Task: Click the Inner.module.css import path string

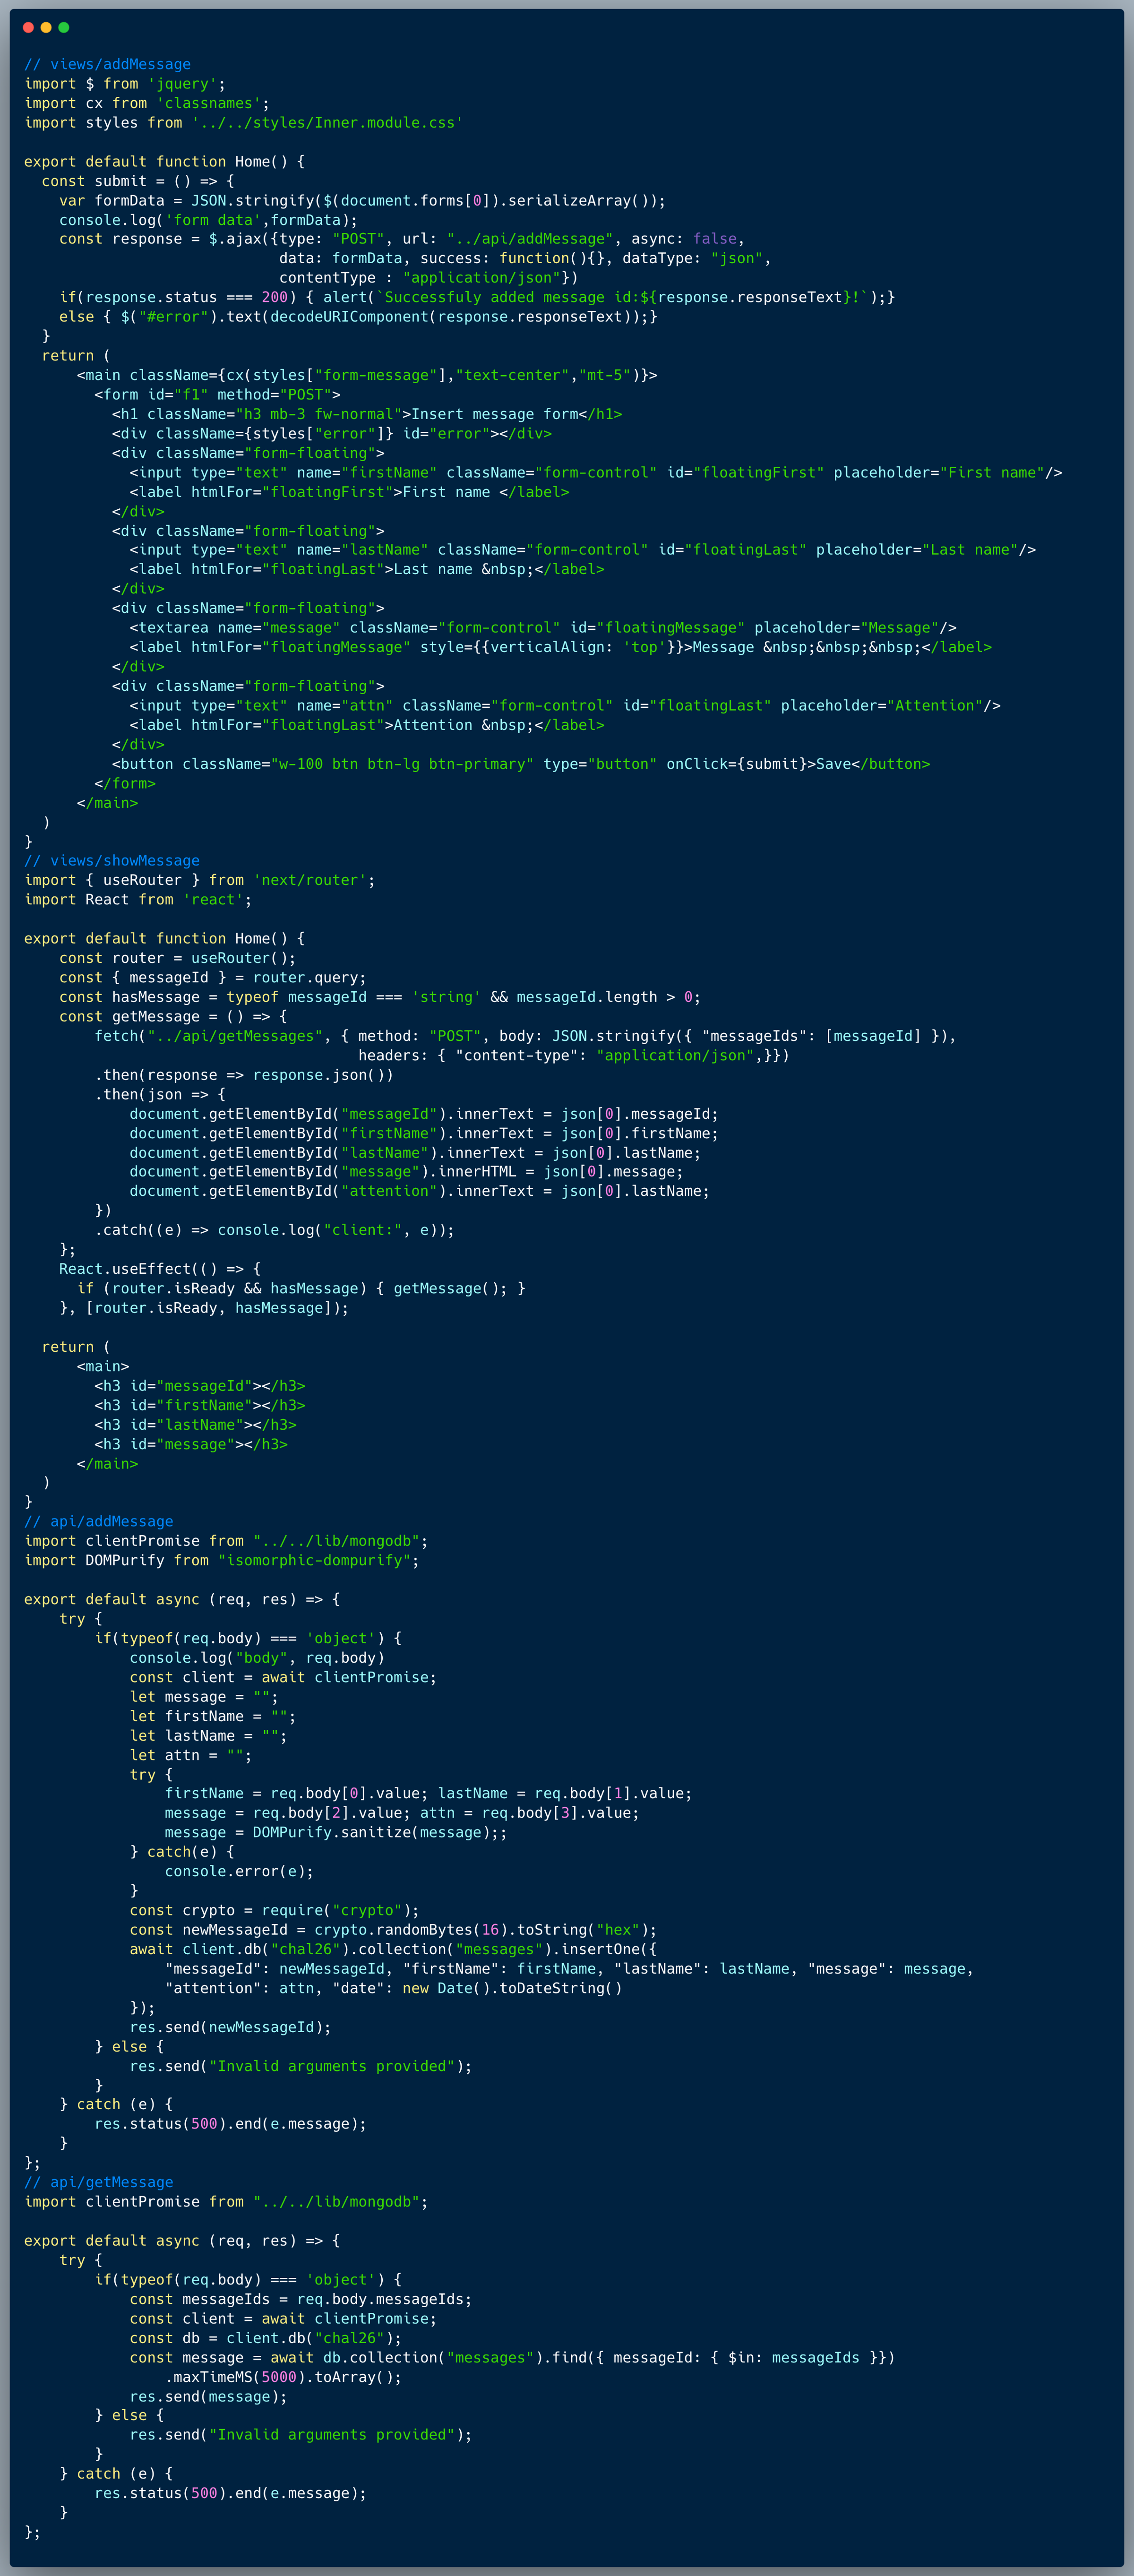Action: 325,122
